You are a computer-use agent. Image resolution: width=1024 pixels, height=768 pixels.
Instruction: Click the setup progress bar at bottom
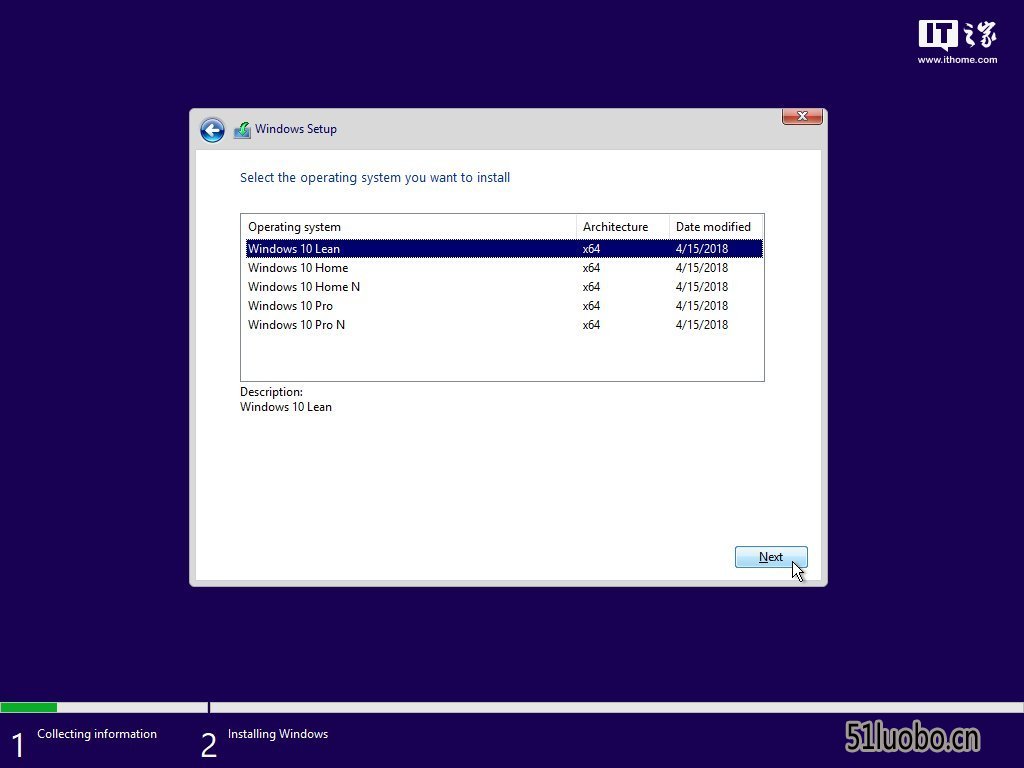pos(512,707)
